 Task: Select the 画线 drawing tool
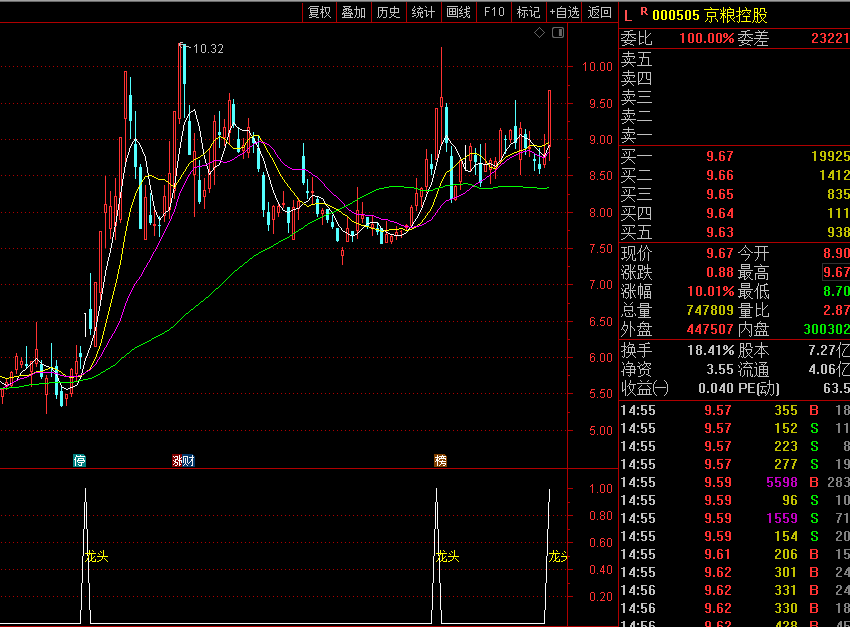pos(458,12)
